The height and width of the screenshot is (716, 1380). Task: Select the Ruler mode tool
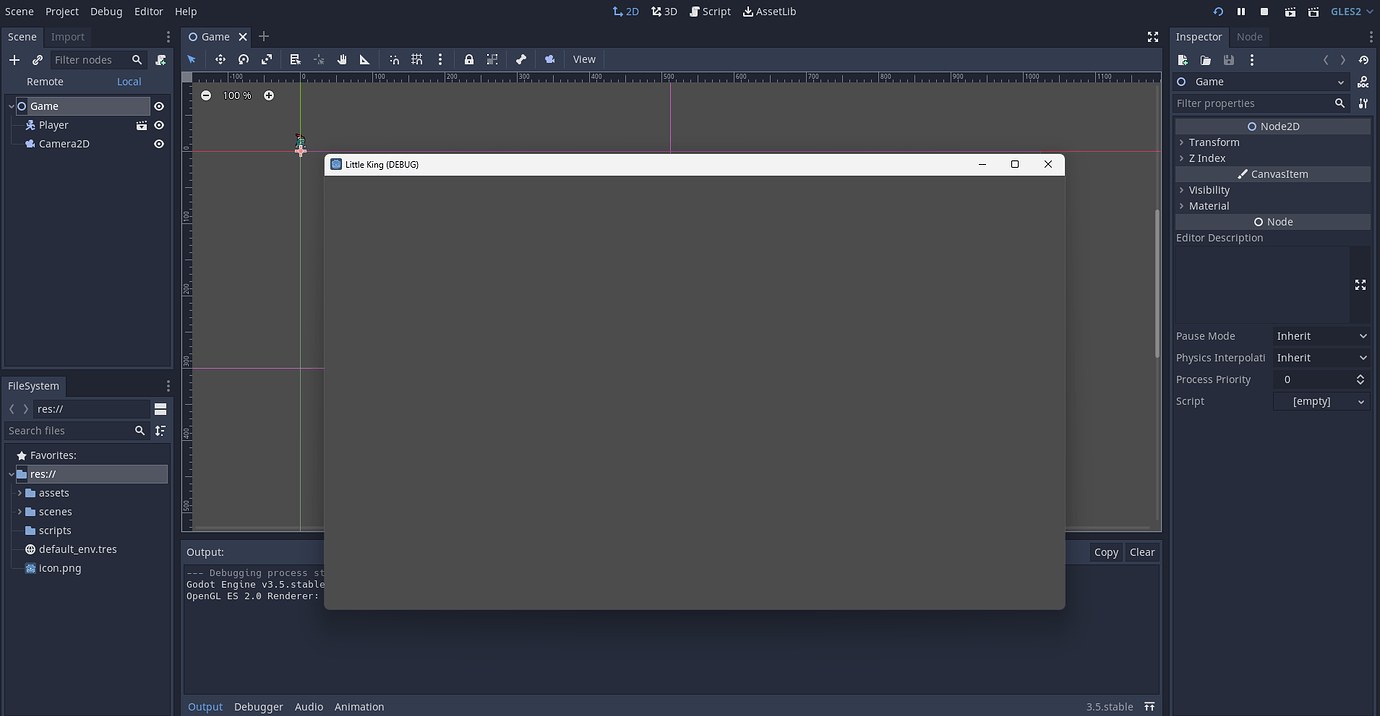pyautogui.click(x=365, y=59)
